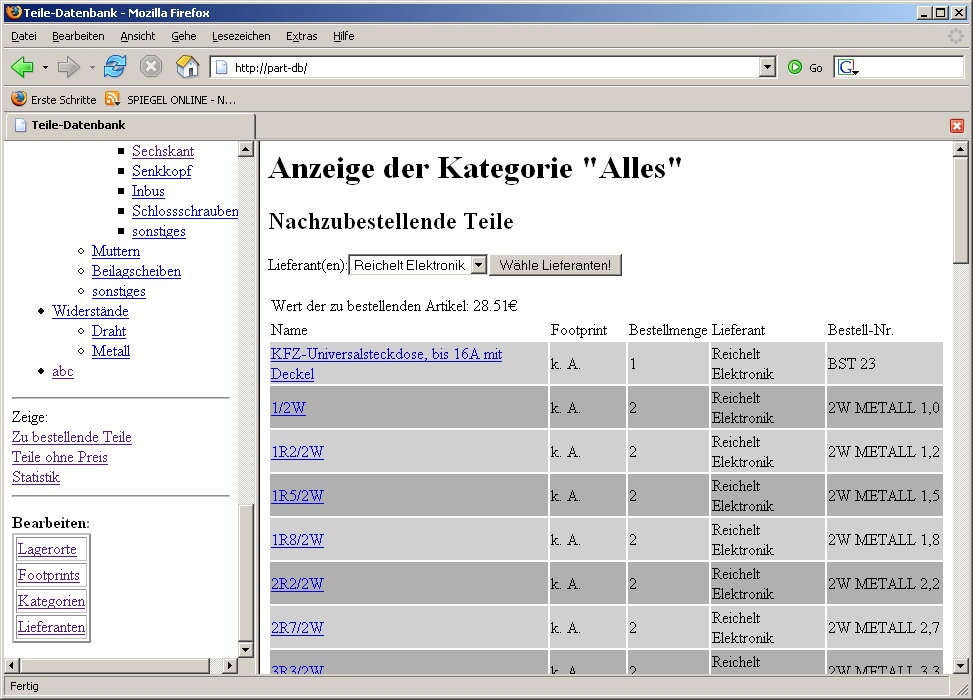Open the Bearbeiten menu
Screen dimensions: 973x700
coord(78,36)
